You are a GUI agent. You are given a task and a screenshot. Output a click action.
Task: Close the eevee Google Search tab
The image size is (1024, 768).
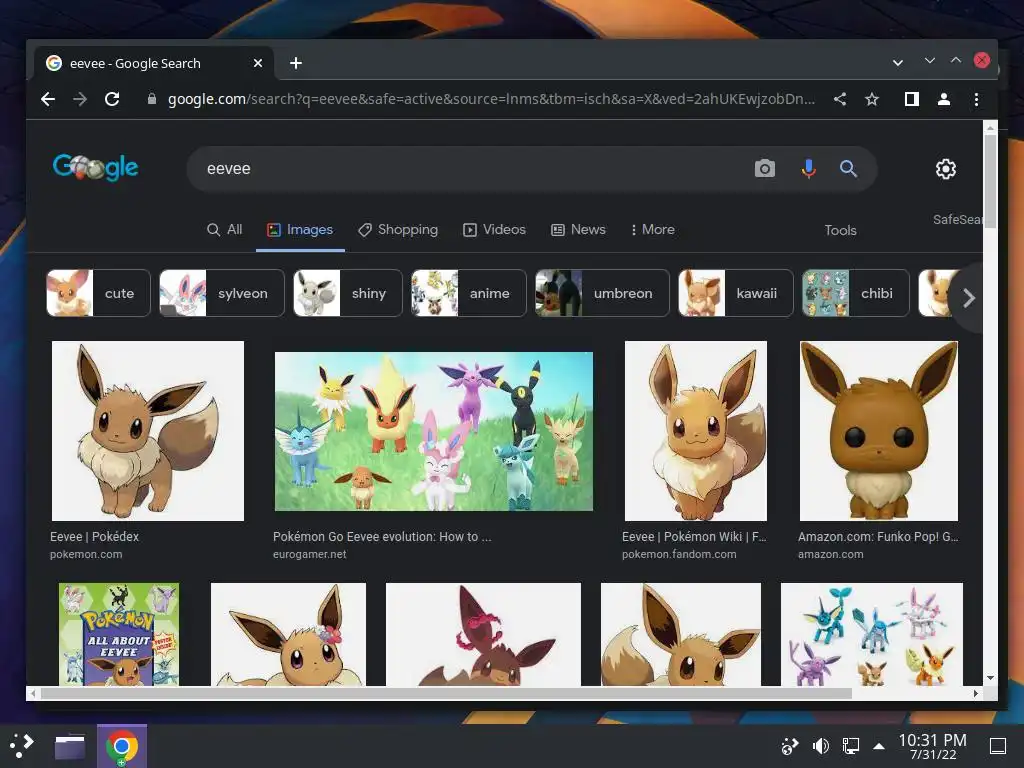click(x=258, y=63)
